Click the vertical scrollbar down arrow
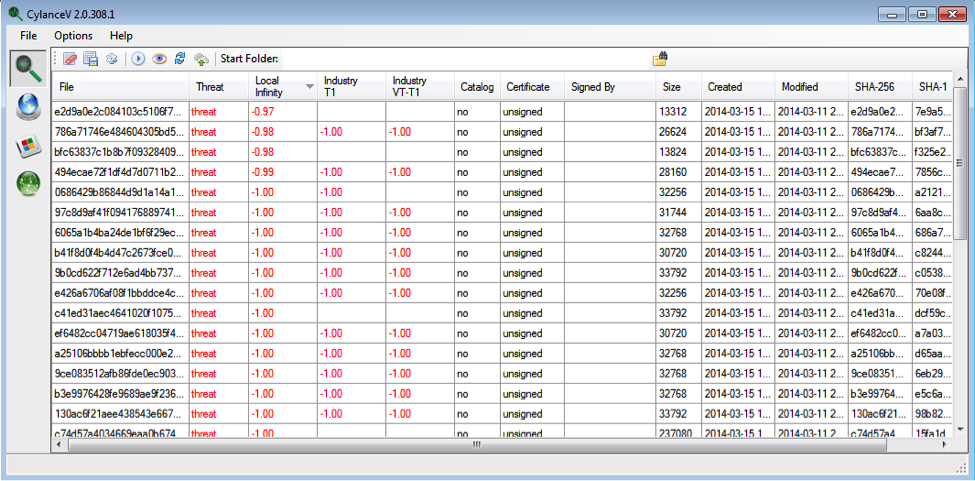The image size is (975, 481). click(959, 429)
